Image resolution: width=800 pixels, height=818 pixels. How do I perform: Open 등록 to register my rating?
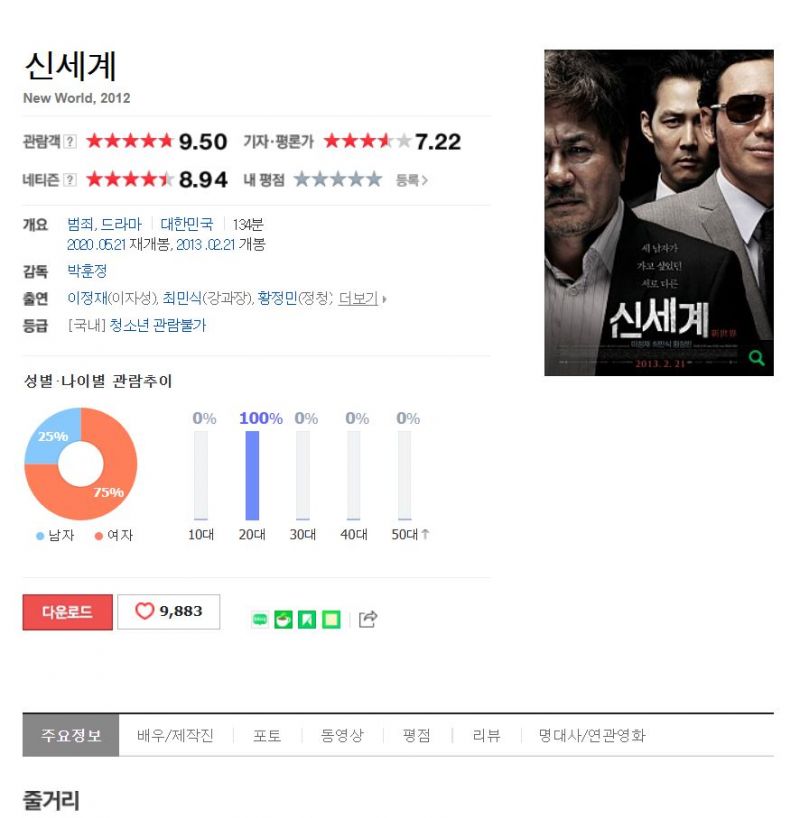click(412, 181)
